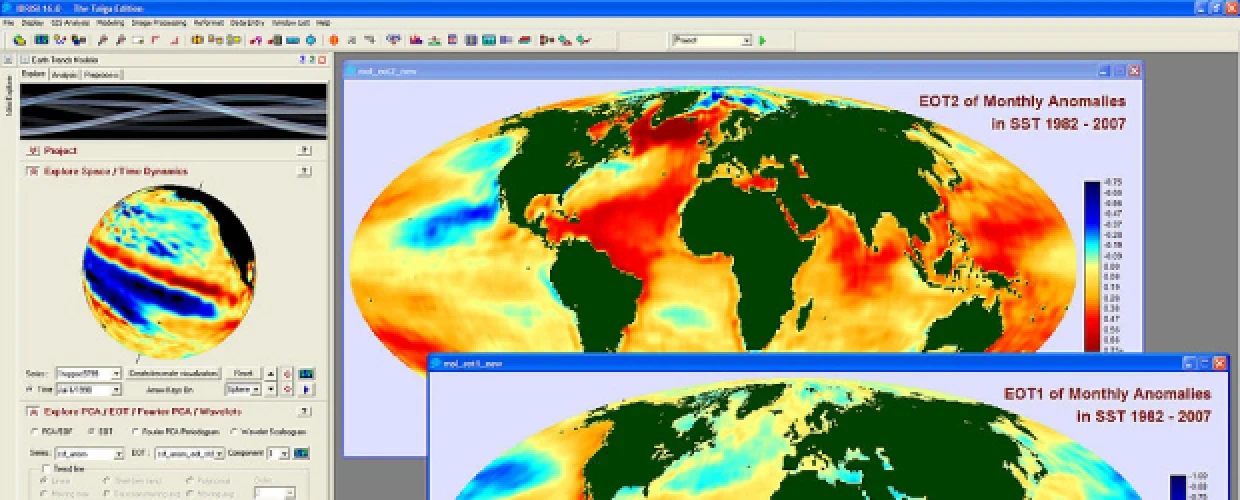The image size is (1240, 500).
Task: Click the pin icon left of the Earth Trends Modeler title
Action: (24, 60)
